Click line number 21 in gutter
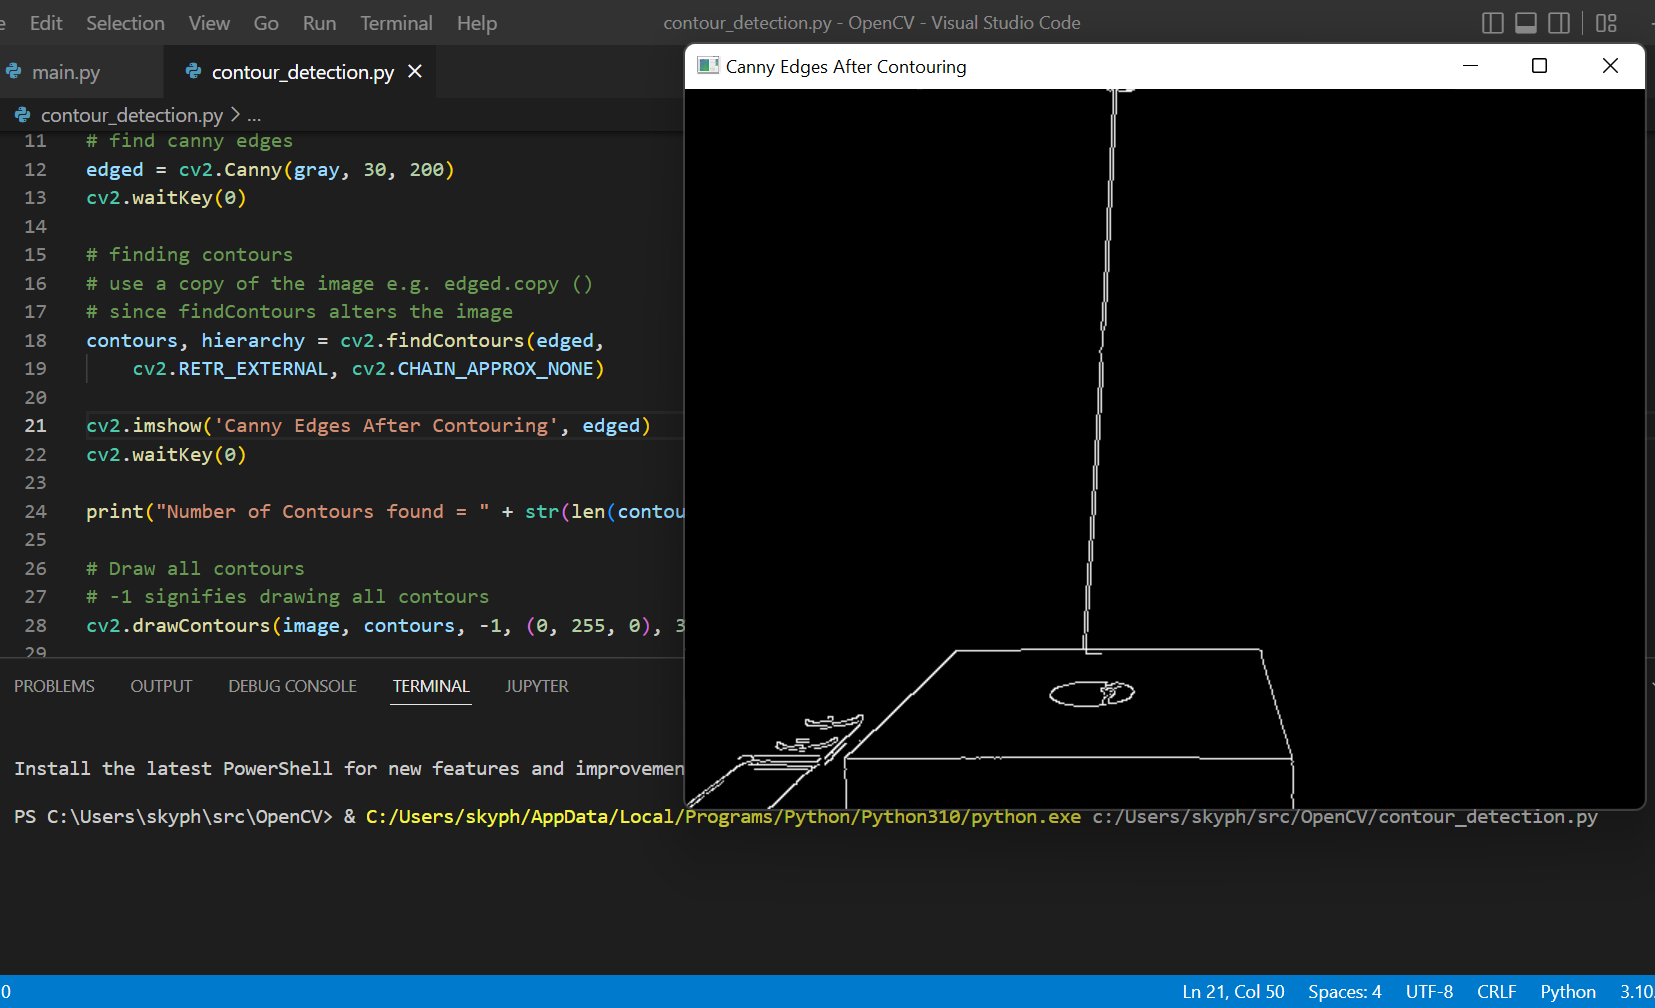 35,426
